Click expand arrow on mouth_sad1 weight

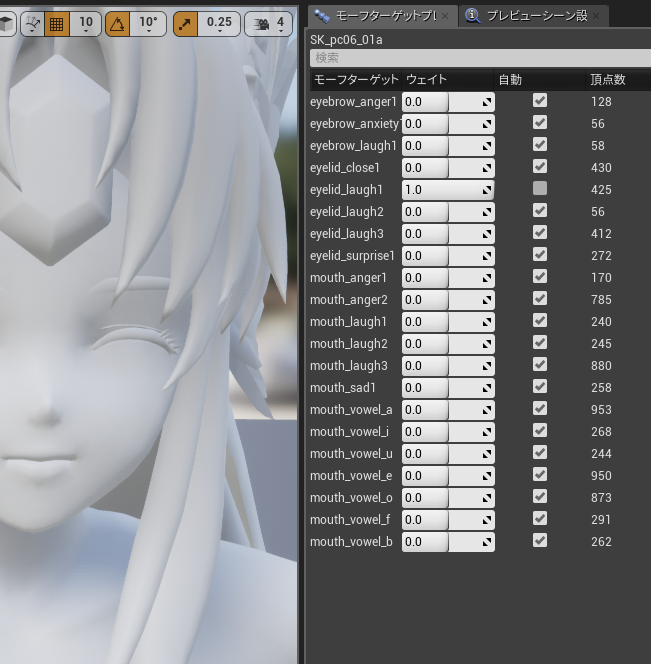pos(487,388)
